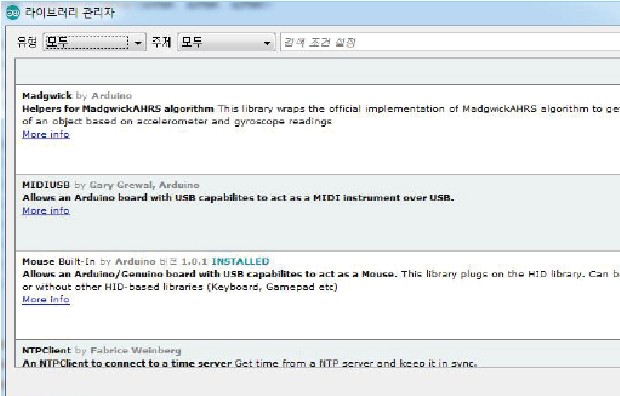This screenshot has width=620, height=396.
Task: Click the Madgwick description text
Action: pyautogui.click(x=321, y=115)
